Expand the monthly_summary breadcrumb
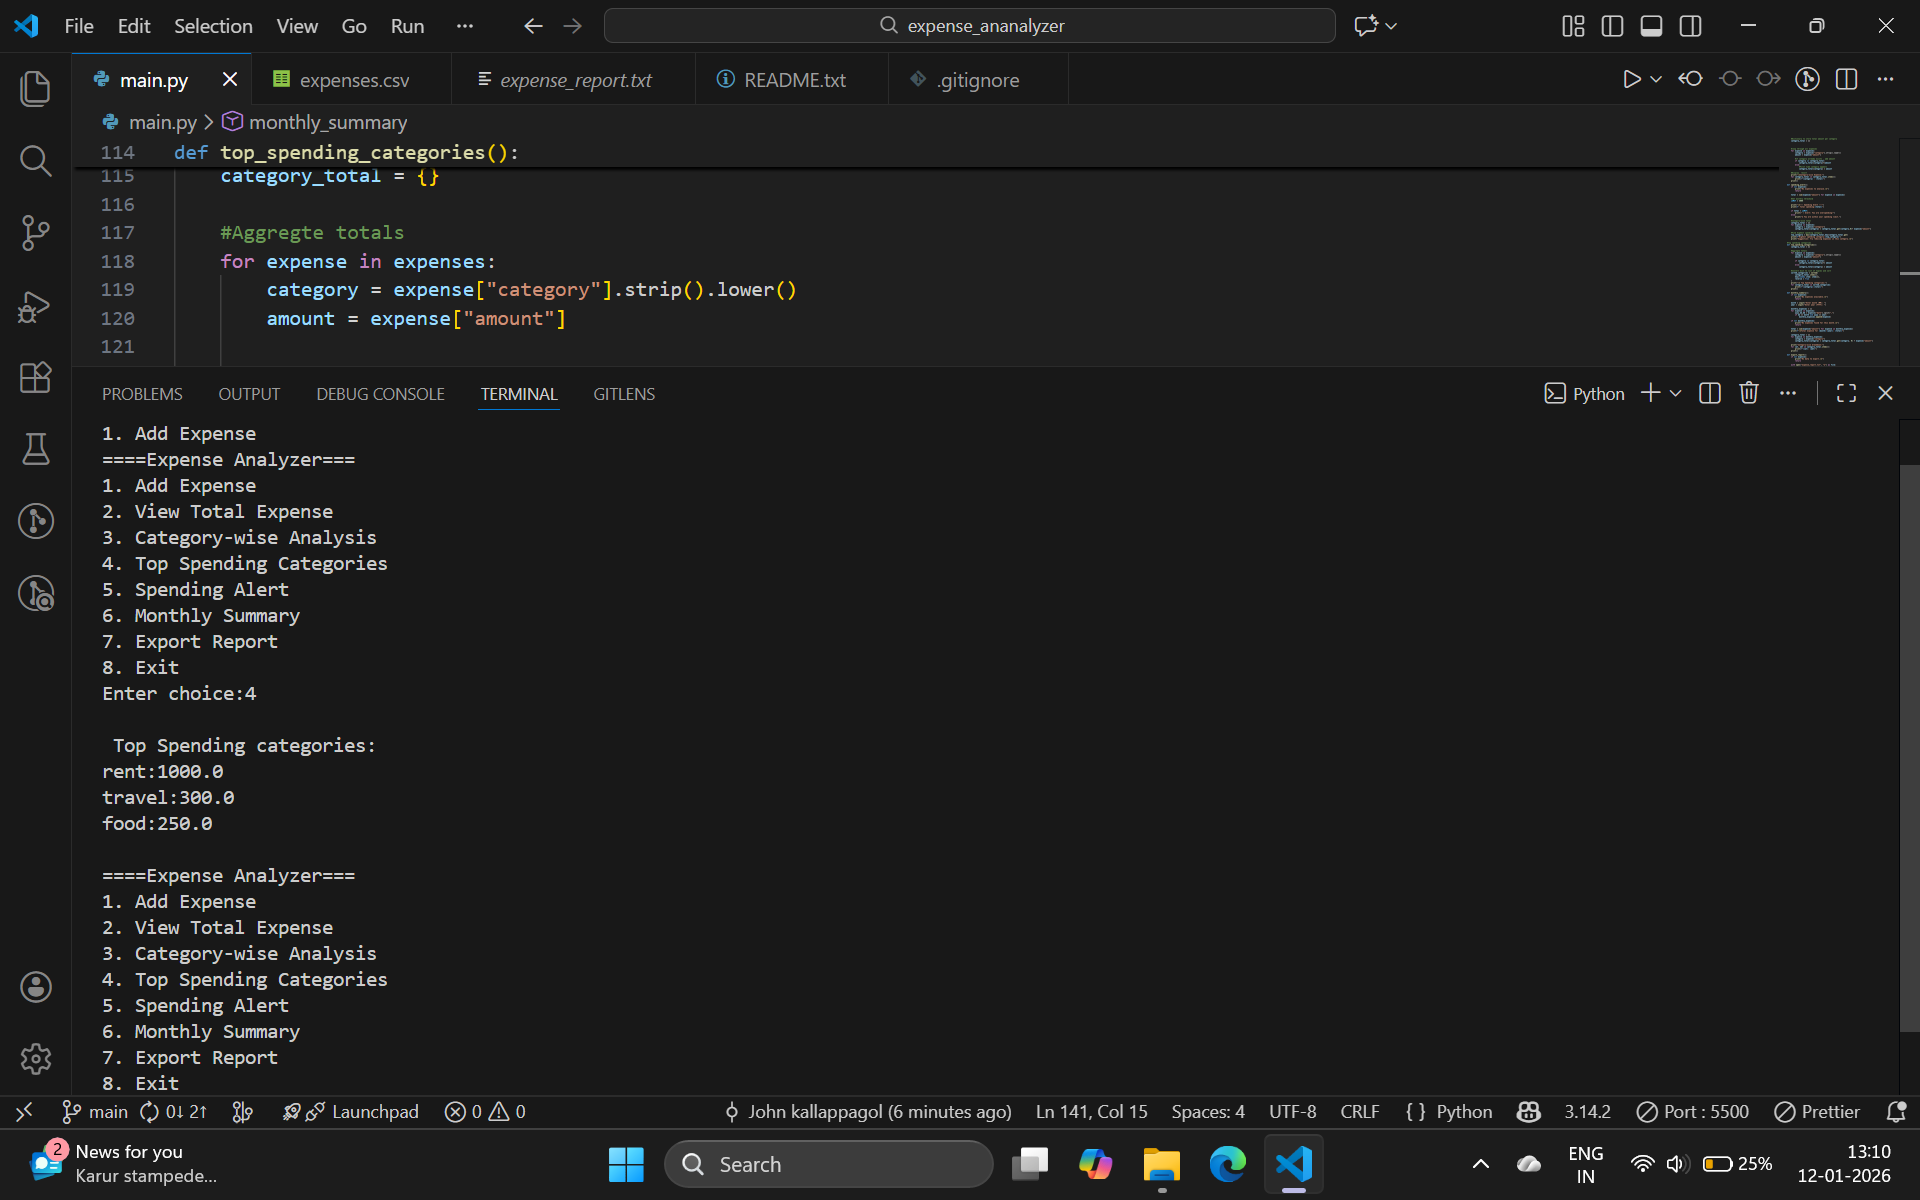1920x1200 pixels. [x=328, y=122]
